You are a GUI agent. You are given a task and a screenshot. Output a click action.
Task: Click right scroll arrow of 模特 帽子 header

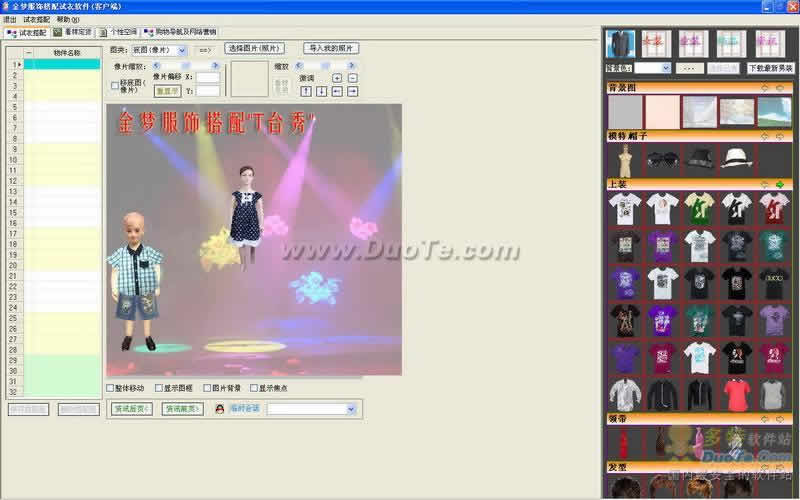[780, 136]
